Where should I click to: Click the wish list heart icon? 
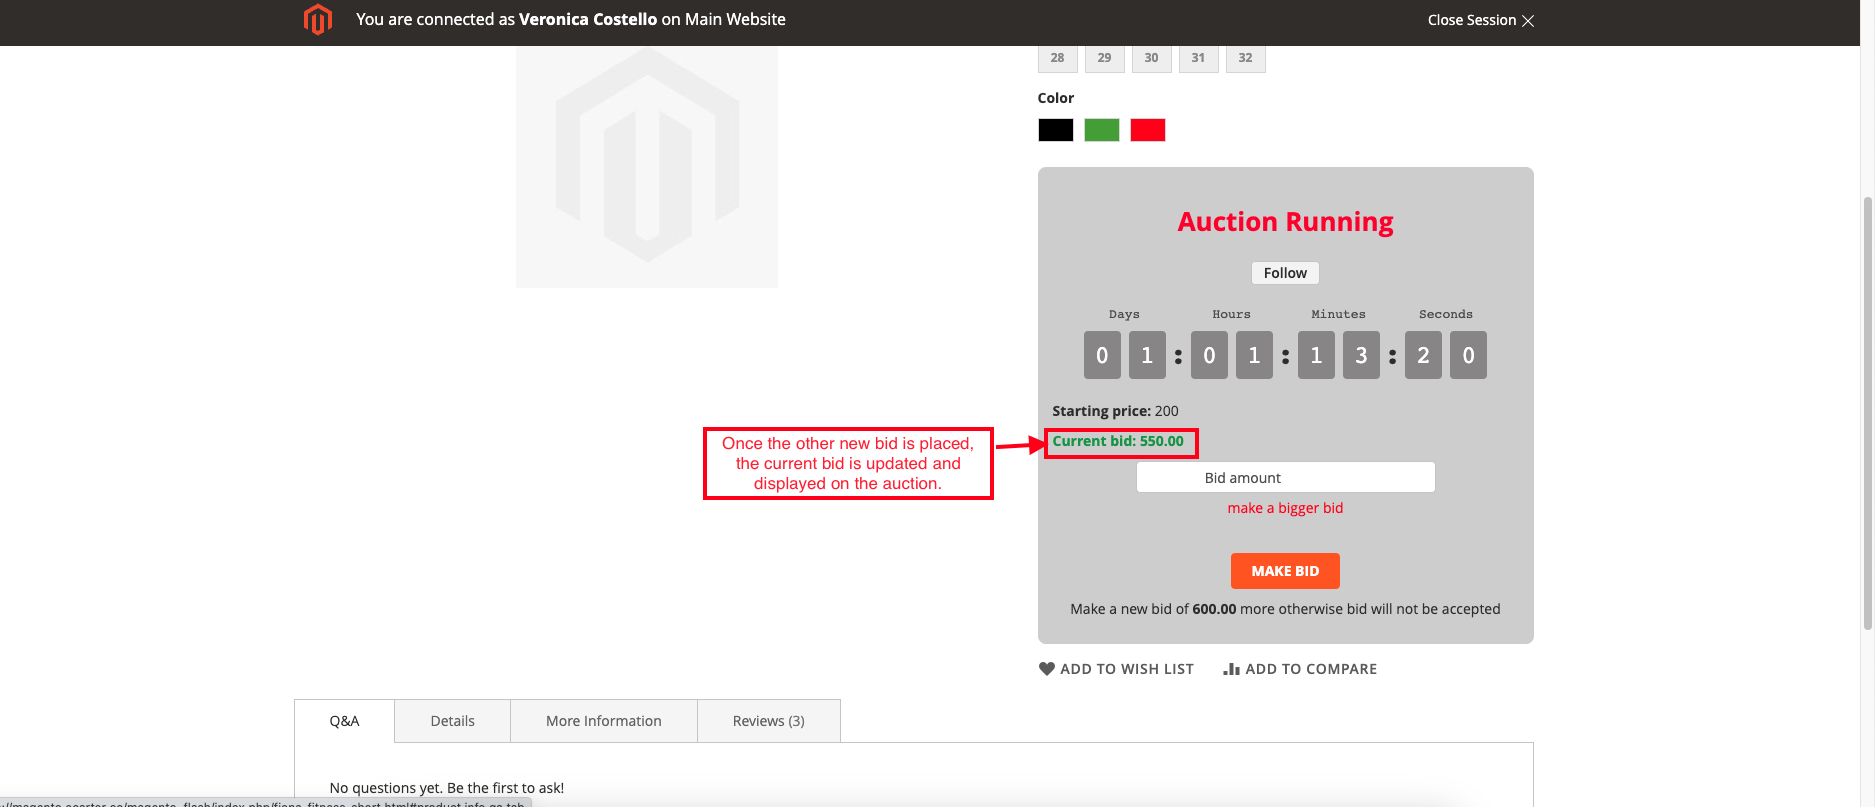pyautogui.click(x=1046, y=669)
